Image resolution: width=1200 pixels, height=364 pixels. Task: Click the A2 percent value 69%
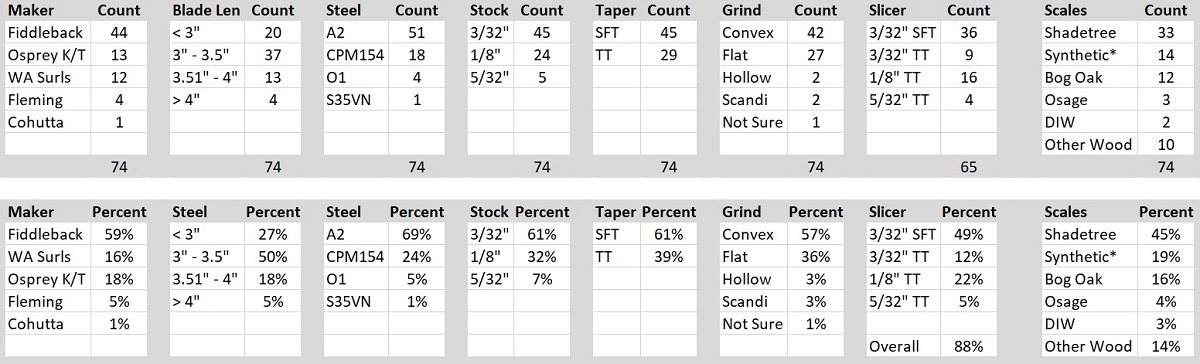[x=416, y=235]
